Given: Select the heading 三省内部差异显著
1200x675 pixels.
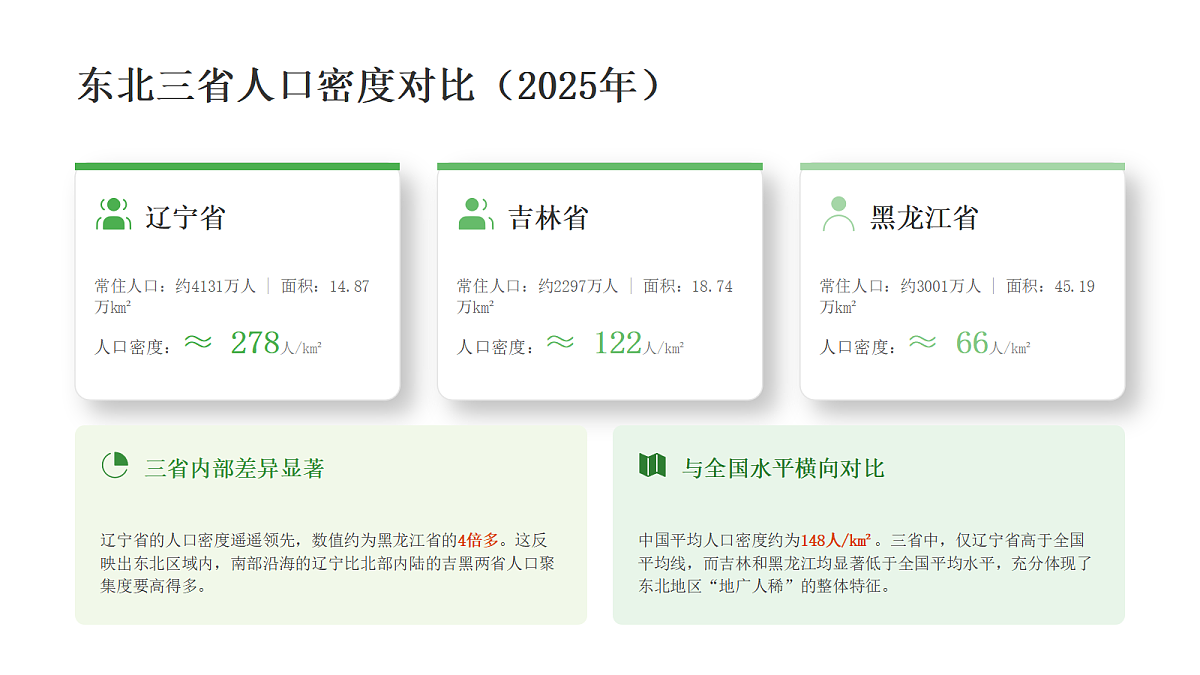Looking at the screenshot, I should [235, 468].
